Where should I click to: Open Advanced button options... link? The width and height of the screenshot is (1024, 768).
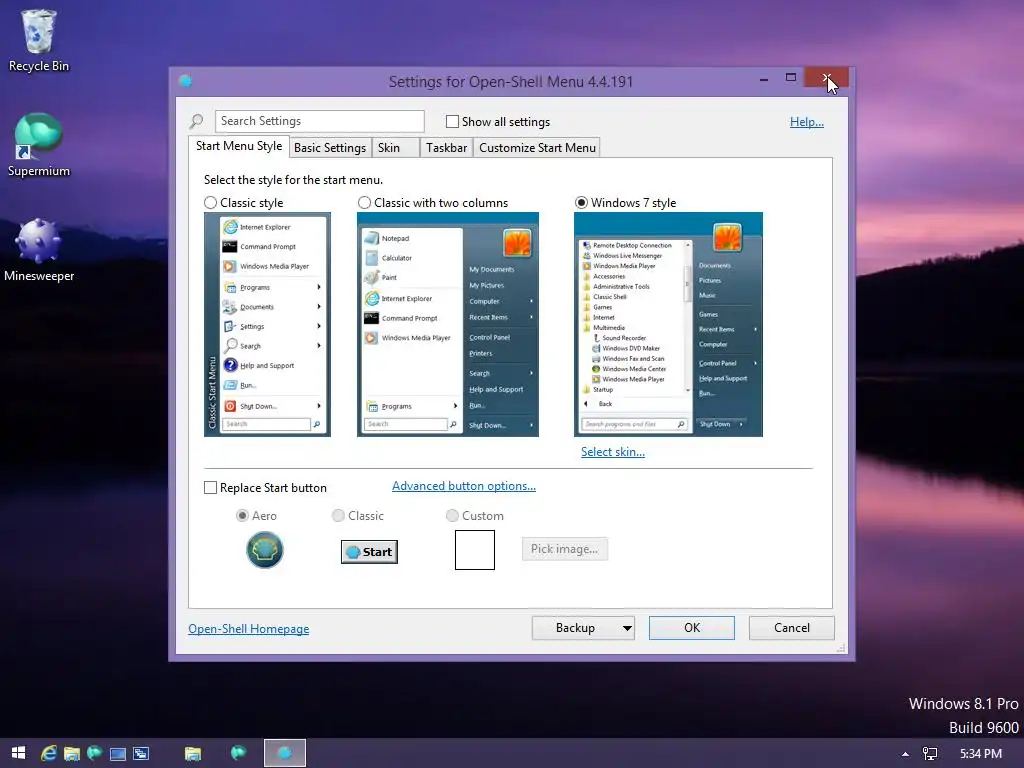[464, 487]
